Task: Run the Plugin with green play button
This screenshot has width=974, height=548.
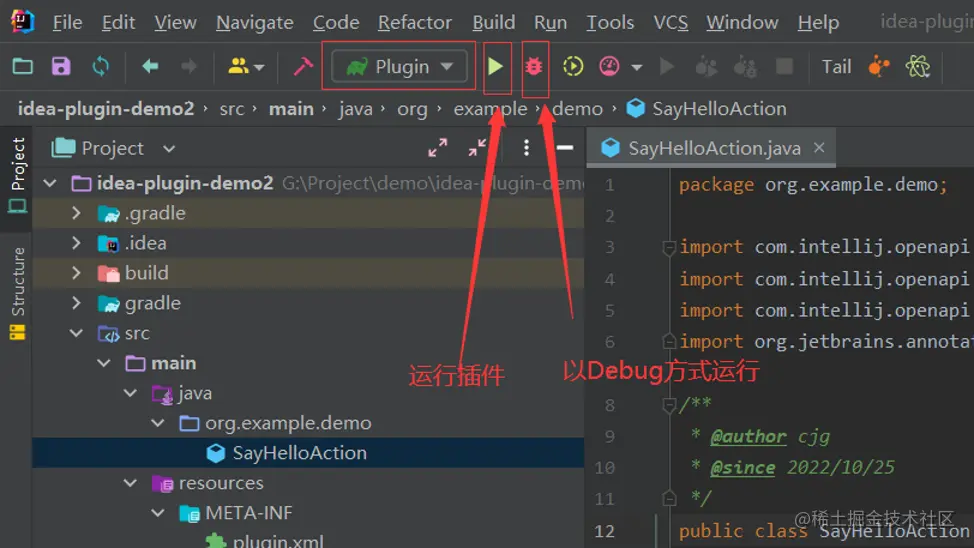Action: point(495,66)
